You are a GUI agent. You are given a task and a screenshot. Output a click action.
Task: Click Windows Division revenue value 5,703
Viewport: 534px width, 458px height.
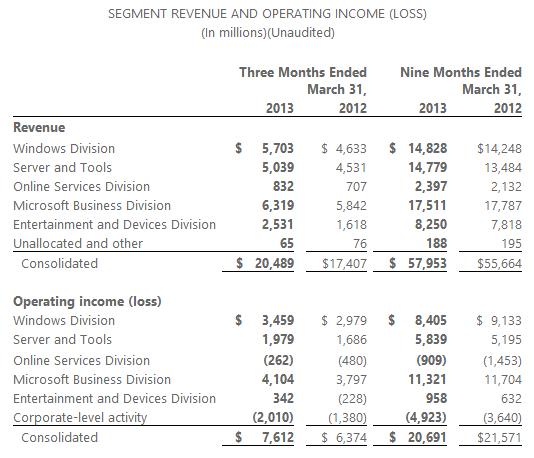click(278, 148)
